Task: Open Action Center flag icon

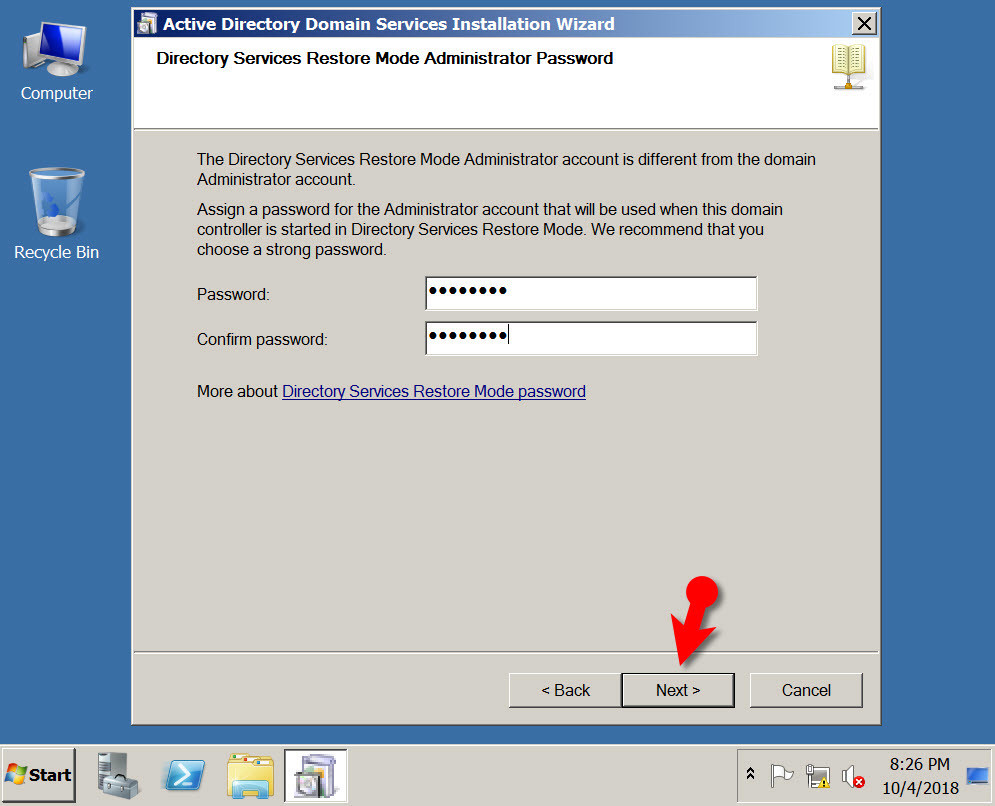Action: [781, 776]
